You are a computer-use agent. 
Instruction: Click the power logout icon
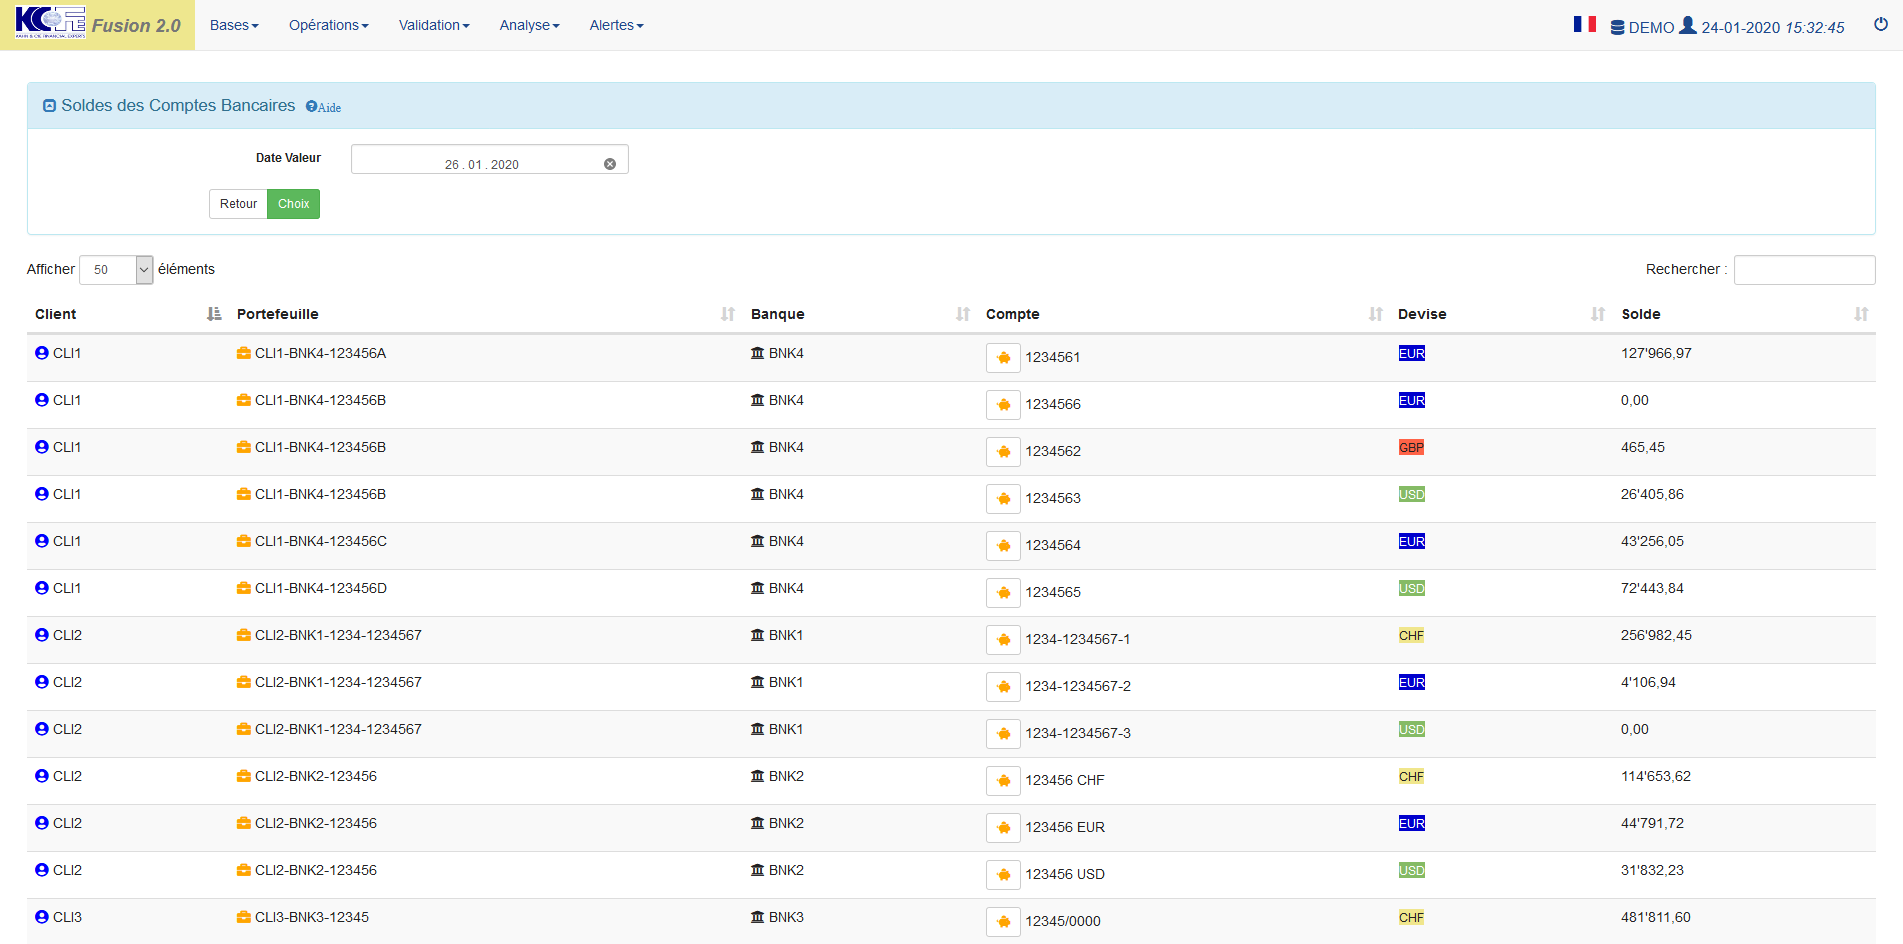[x=1880, y=25]
